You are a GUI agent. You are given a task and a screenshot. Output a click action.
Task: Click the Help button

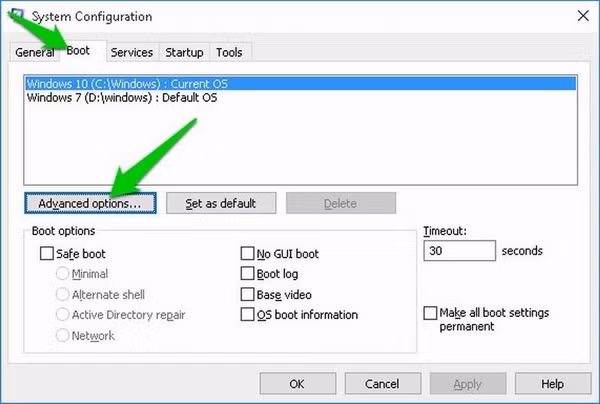click(552, 383)
